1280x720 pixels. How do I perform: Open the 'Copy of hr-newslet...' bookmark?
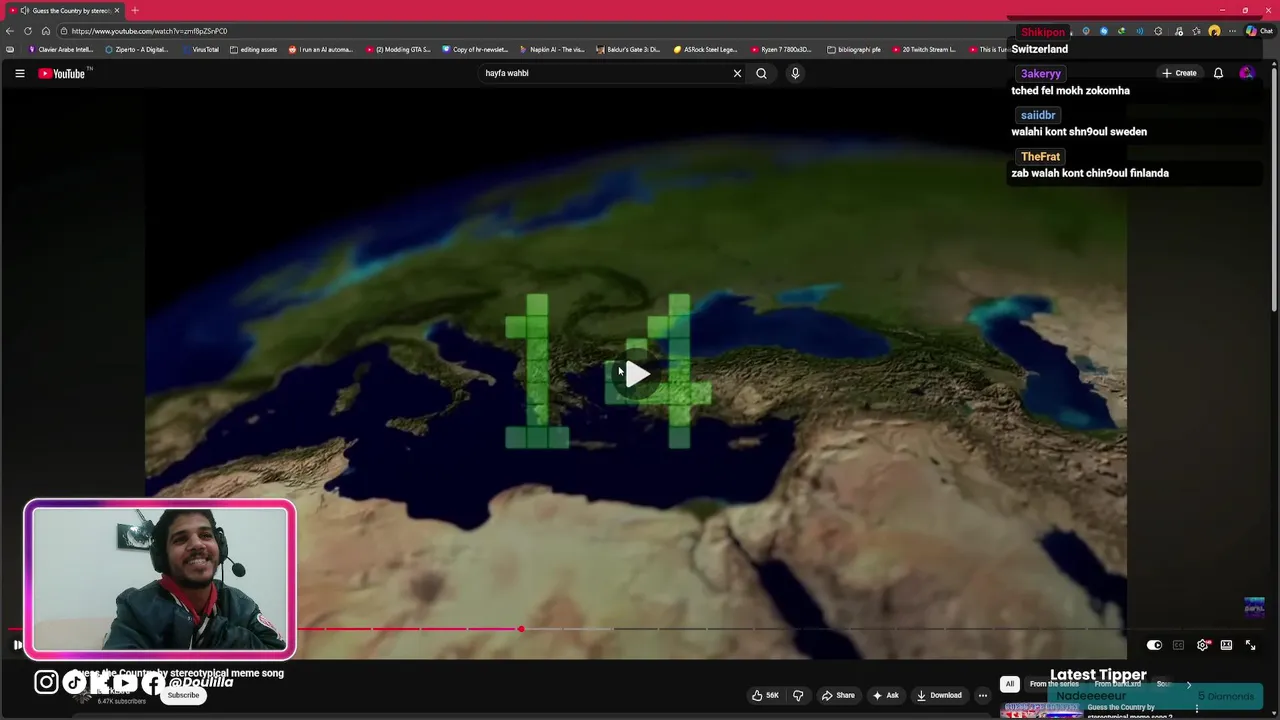(475, 49)
